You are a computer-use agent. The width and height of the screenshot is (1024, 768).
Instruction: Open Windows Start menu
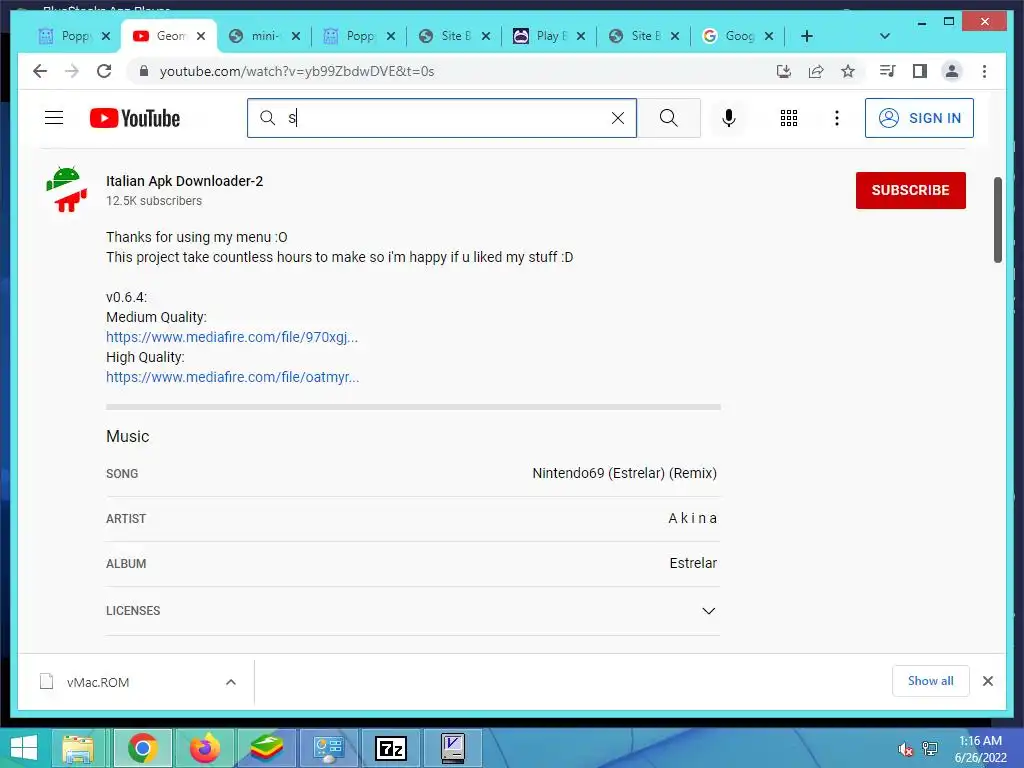click(24, 748)
